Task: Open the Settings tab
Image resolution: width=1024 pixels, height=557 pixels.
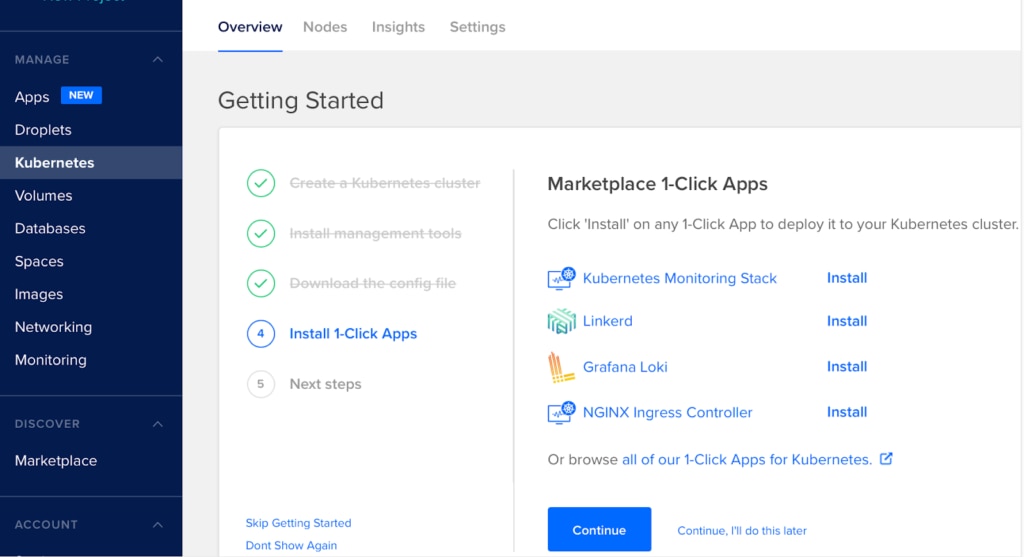Action: [x=477, y=27]
